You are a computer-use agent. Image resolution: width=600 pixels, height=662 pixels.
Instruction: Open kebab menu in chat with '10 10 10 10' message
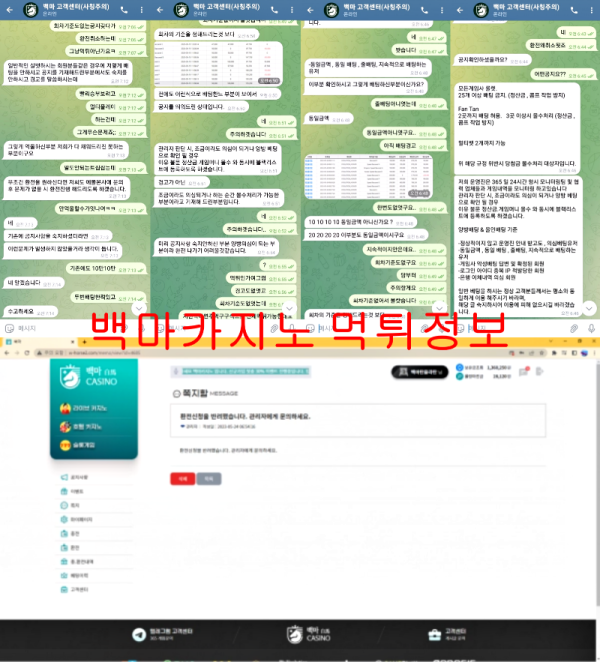tap(442, 10)
